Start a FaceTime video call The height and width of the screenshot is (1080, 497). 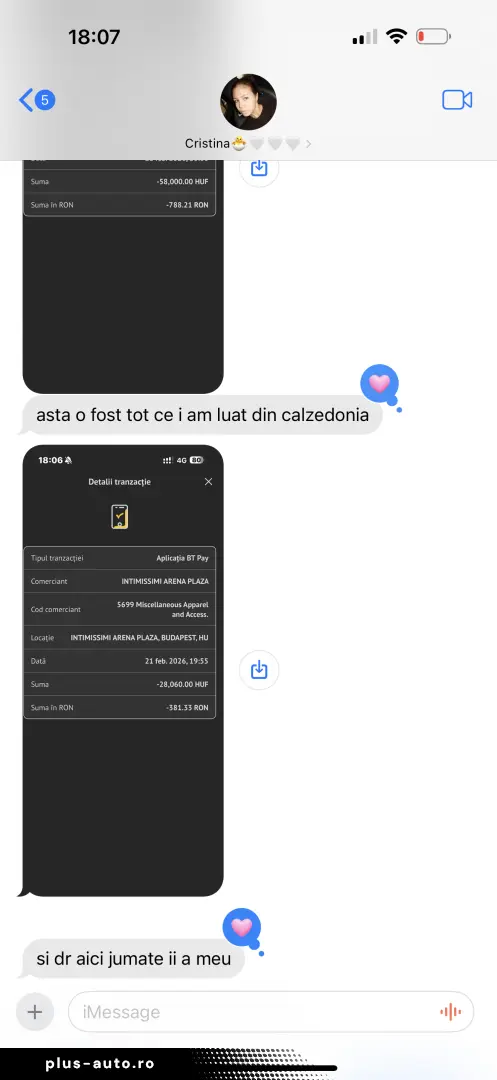[x=457, y=100]
